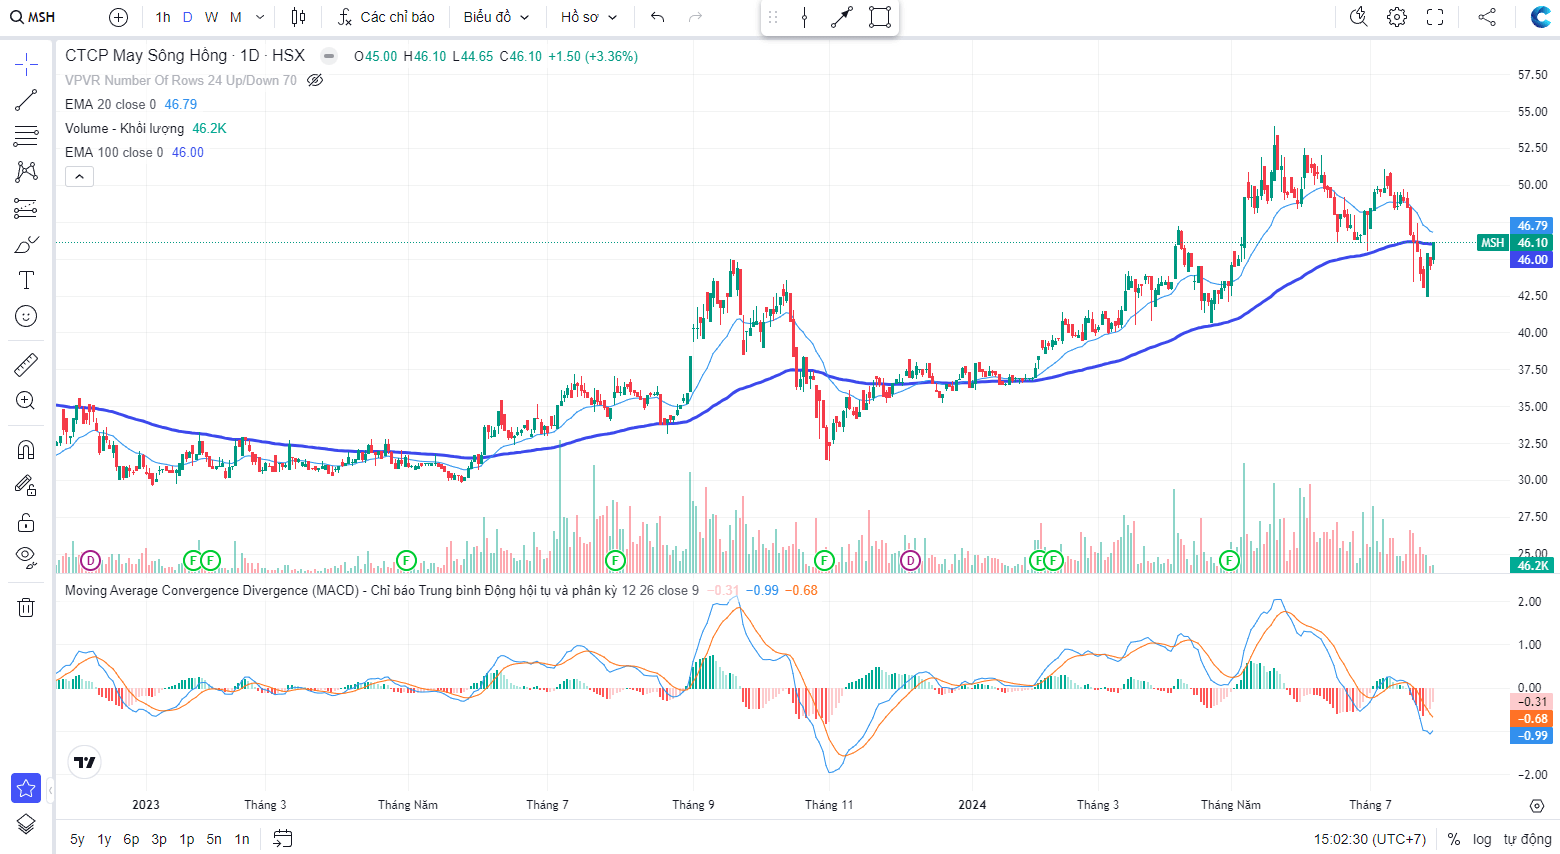Screen dimensions: 1560x854
Task: Set the chart range to 6p
Action: [x=131, y=839]
